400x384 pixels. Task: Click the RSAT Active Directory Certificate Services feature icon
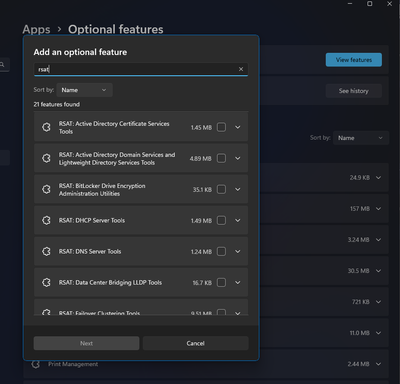pyautogui.click(x=46, y=127)
